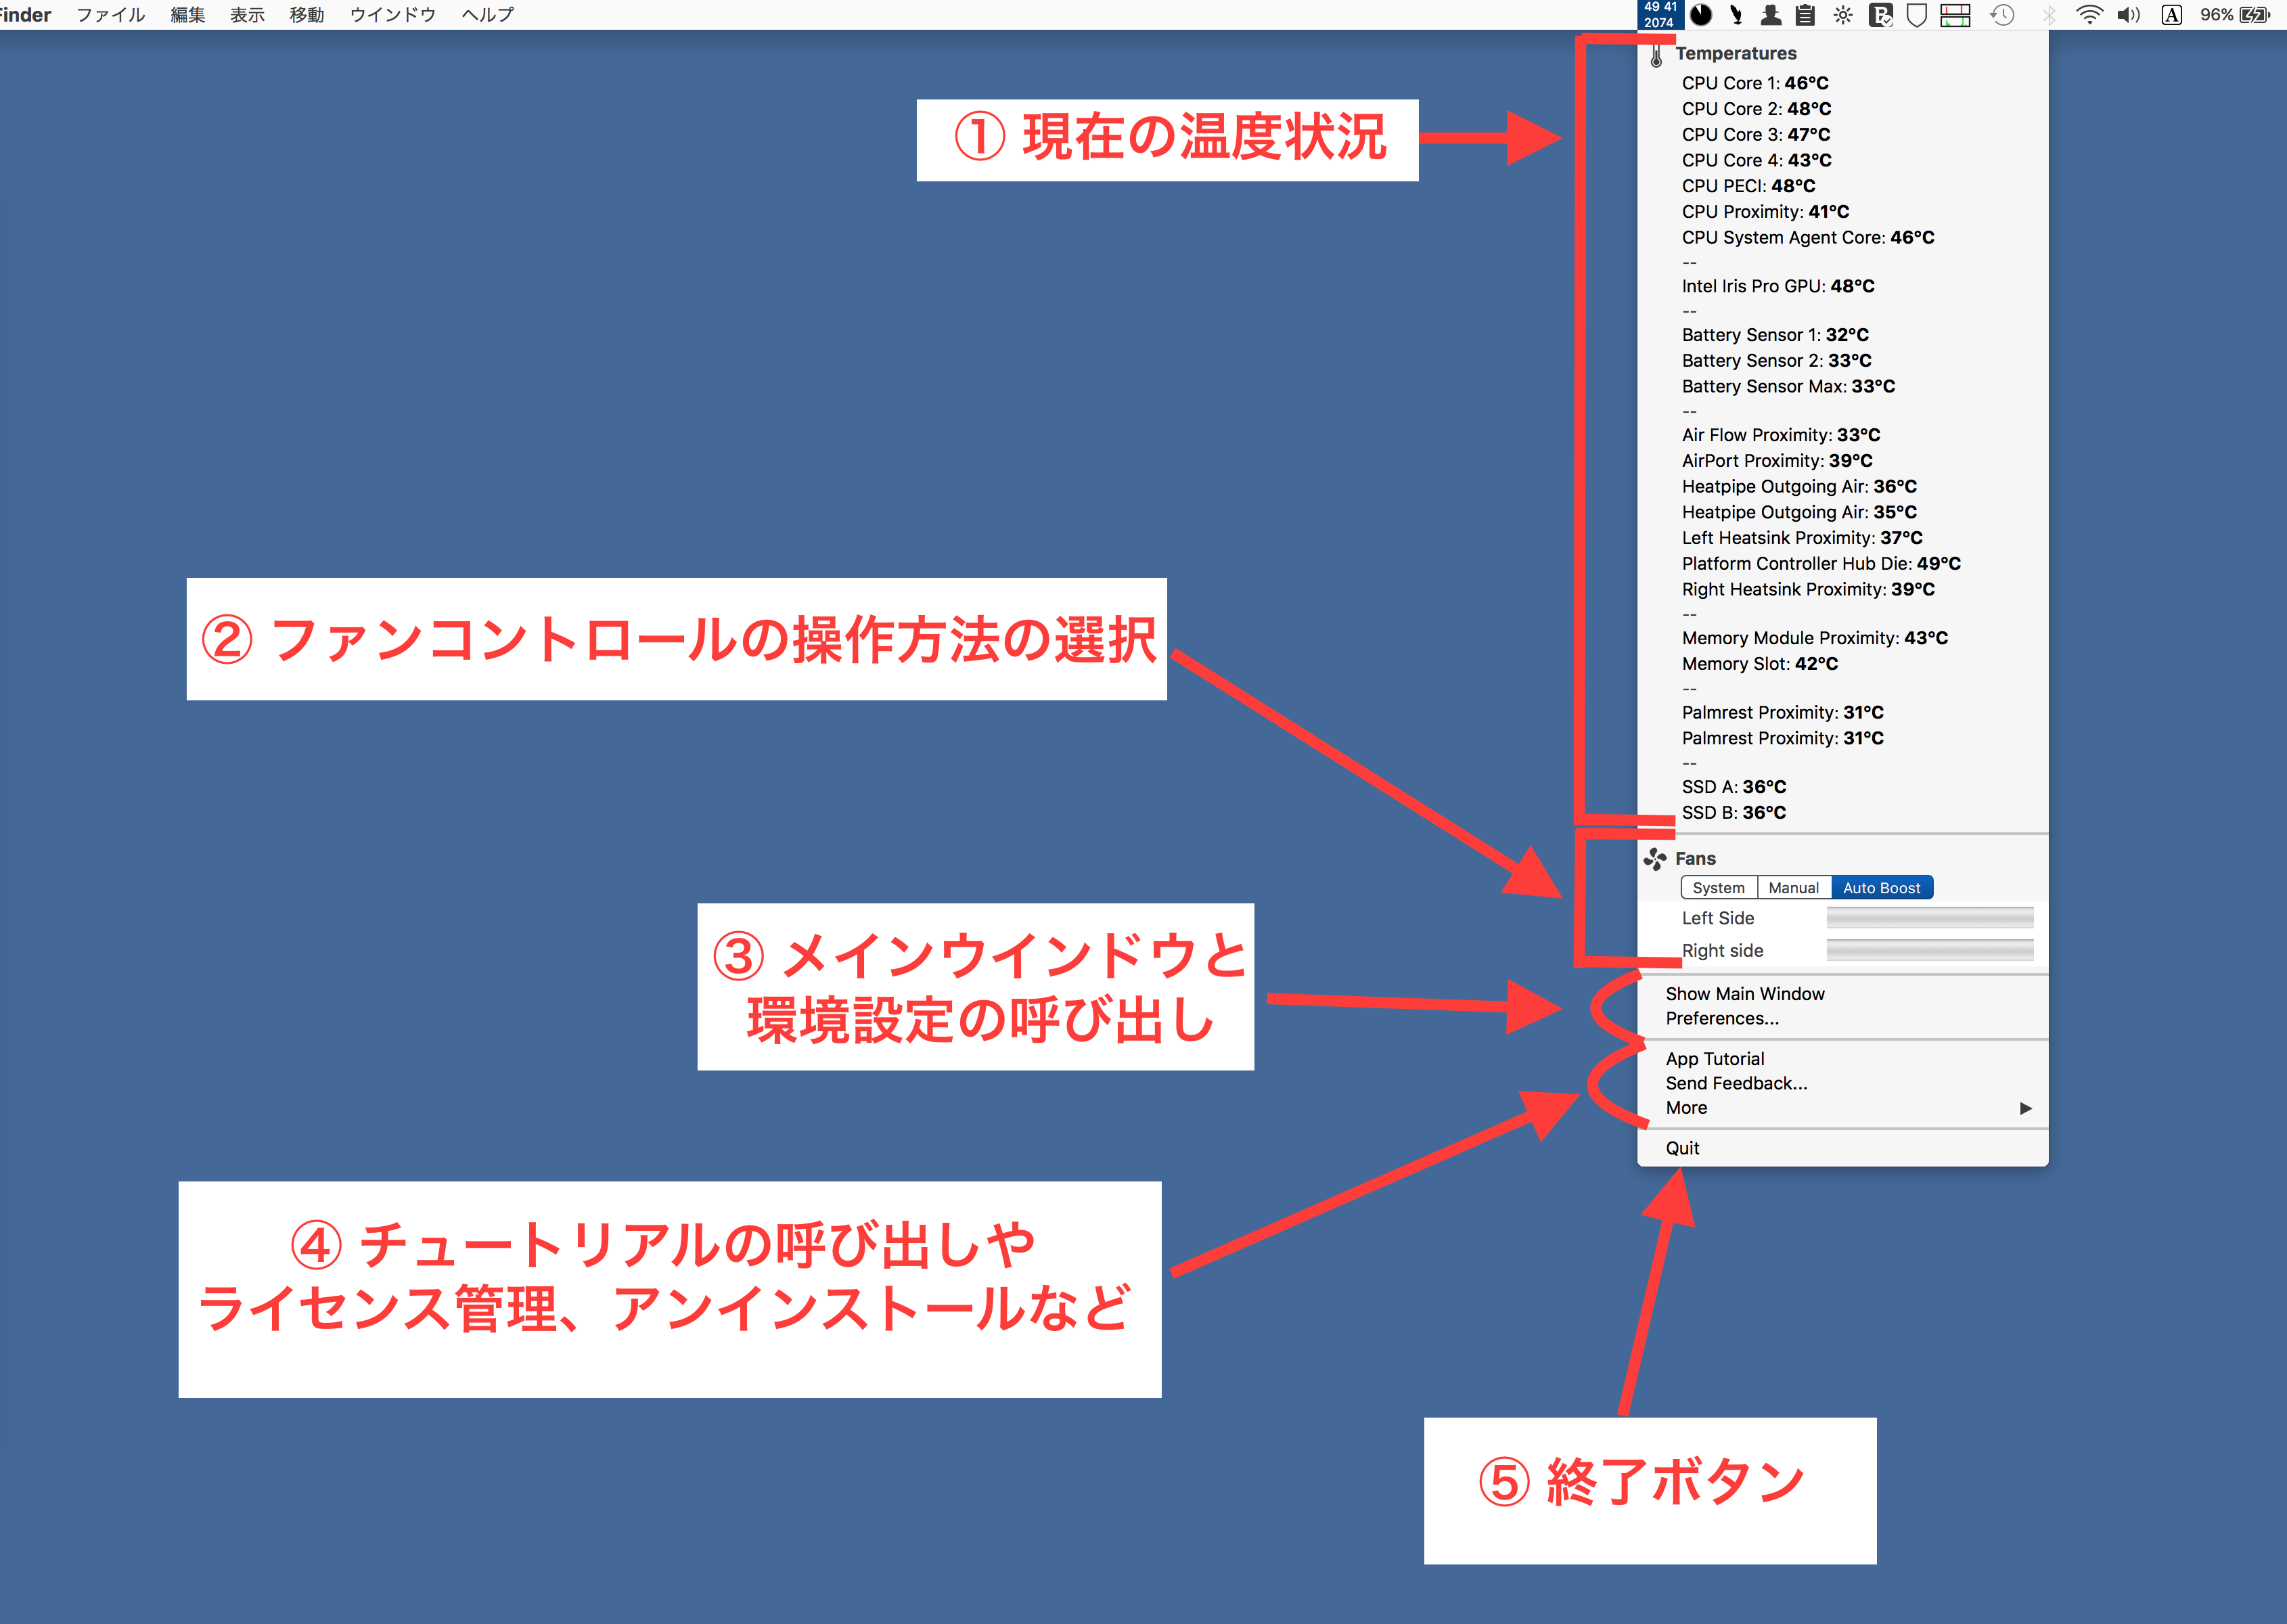Screen dimensions: 2287x1624
Task: Choose Show Main Window
Action: (1745, 994)
